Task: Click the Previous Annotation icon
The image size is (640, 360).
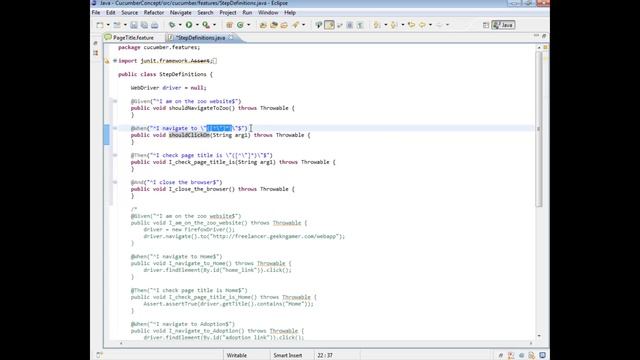Action: point(394,25)
